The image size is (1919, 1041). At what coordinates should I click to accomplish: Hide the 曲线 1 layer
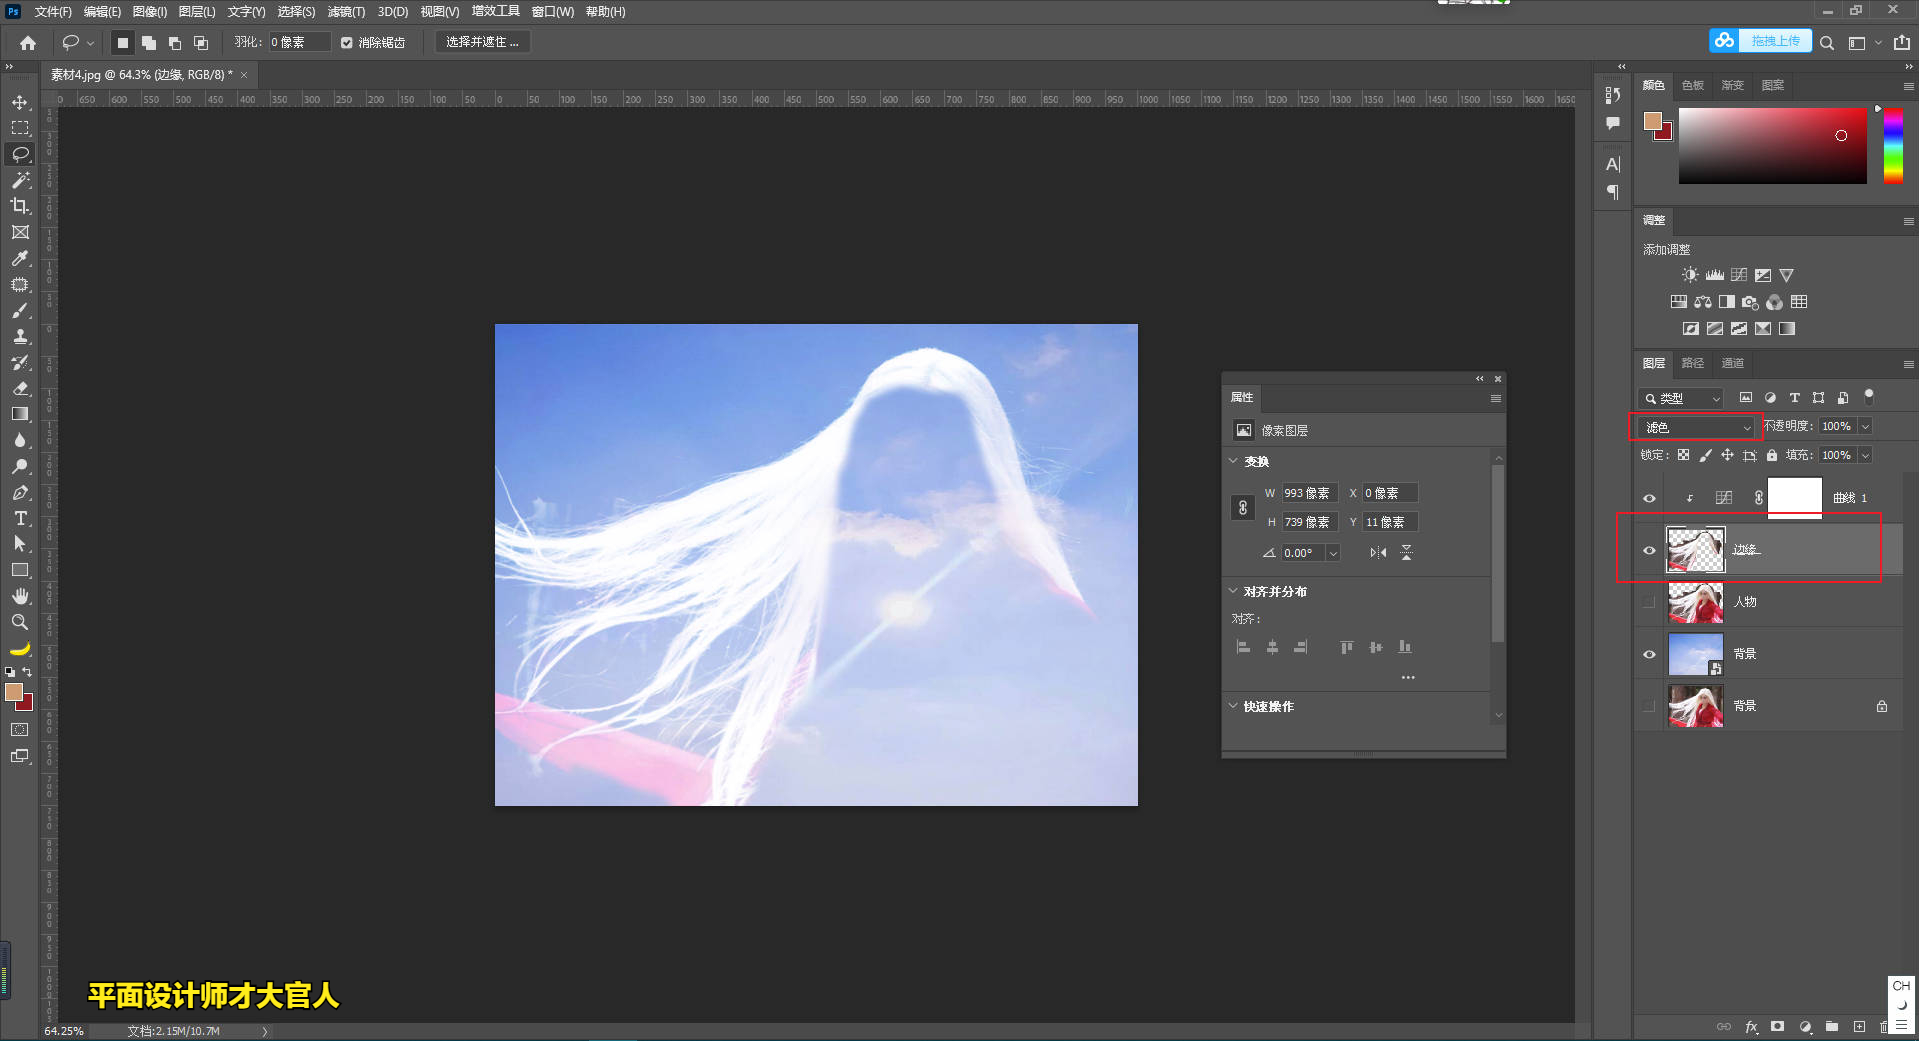click(1650, 498)
